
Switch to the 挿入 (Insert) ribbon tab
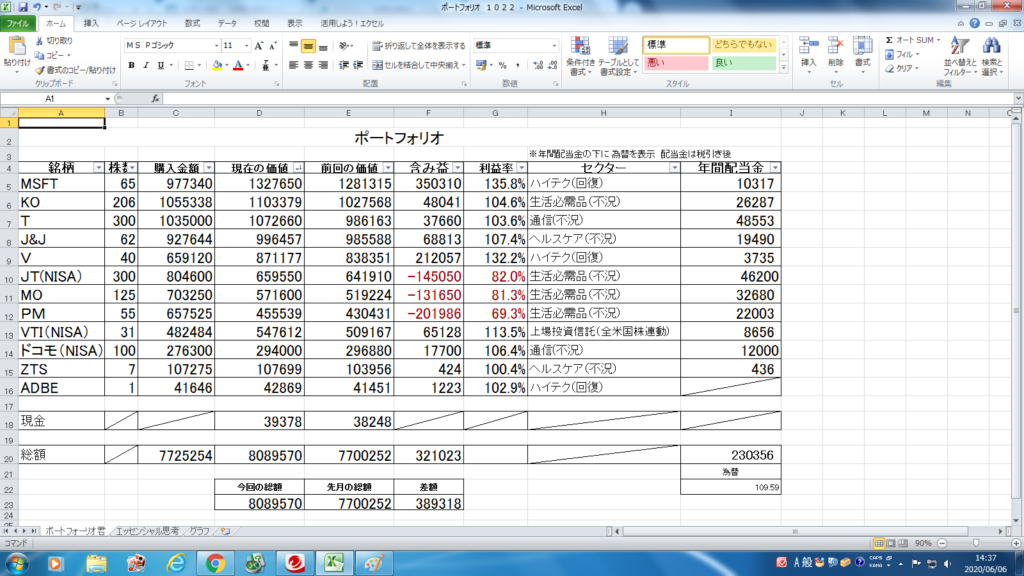point(91,24)
